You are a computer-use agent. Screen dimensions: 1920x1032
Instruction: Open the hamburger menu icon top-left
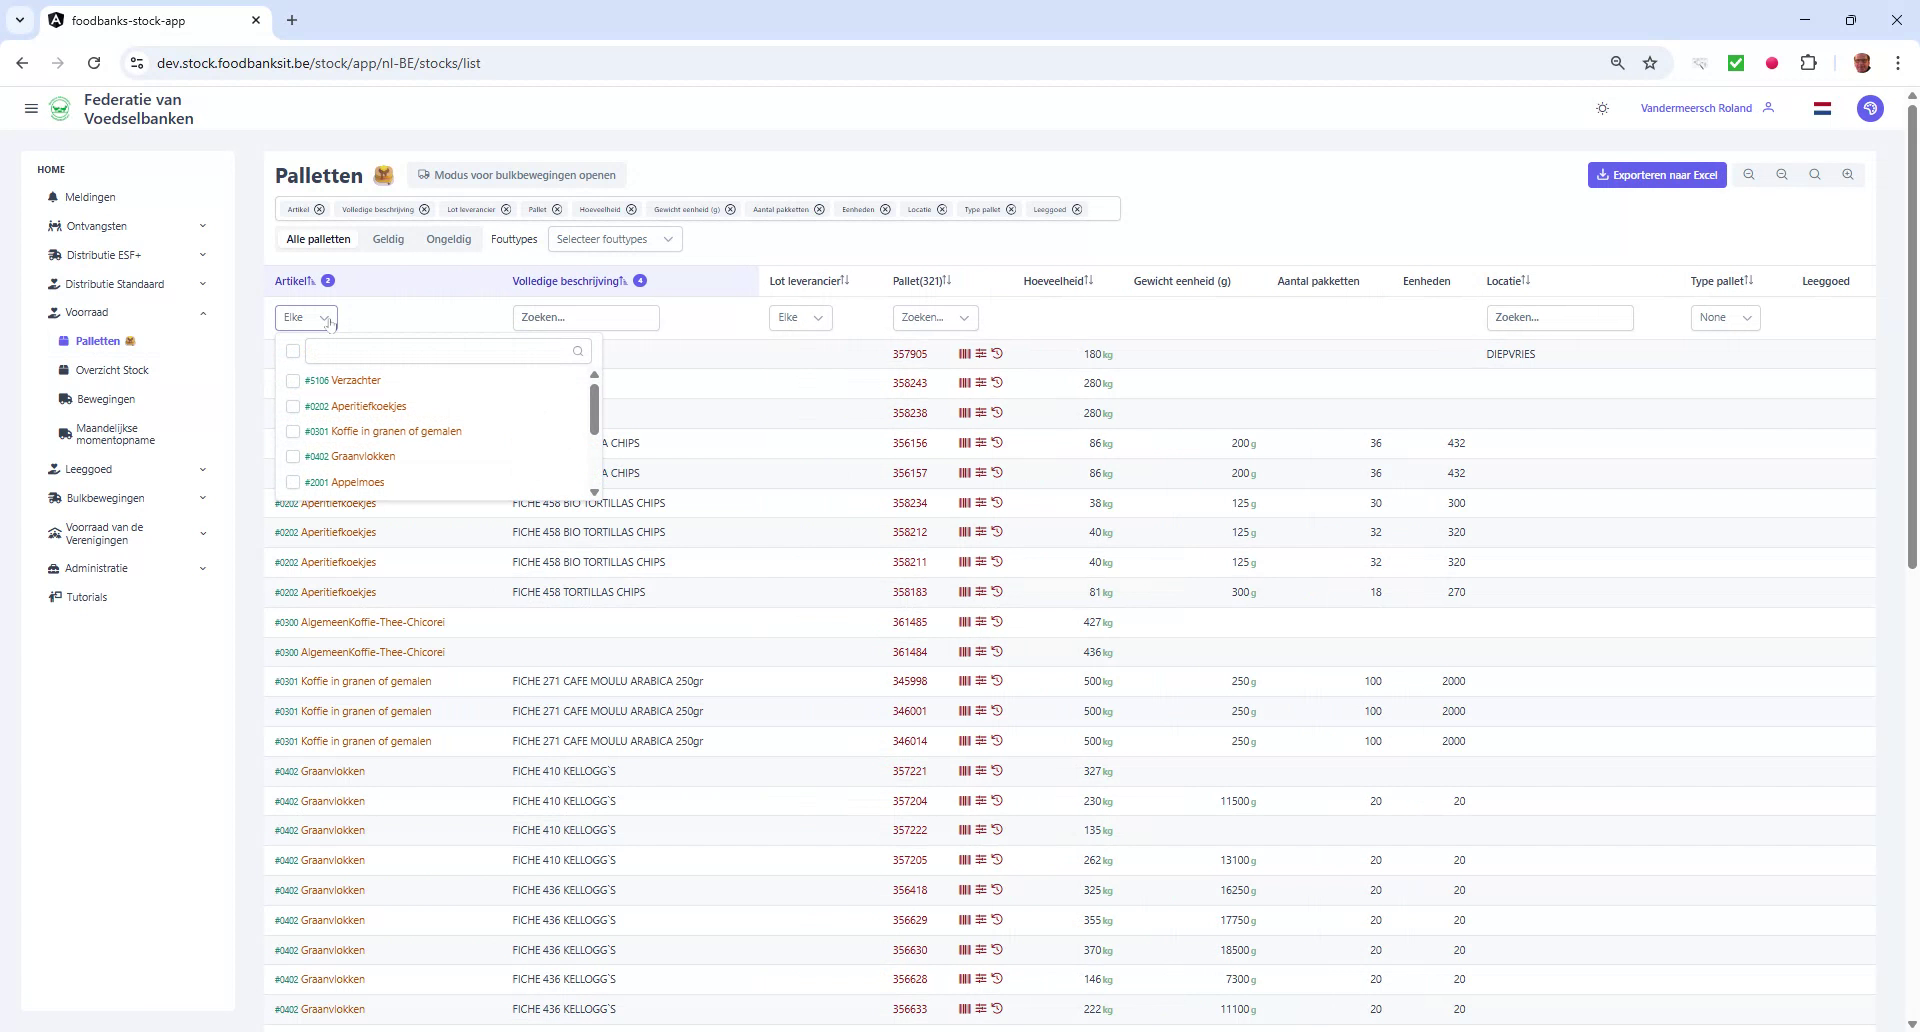coord(31,108)
